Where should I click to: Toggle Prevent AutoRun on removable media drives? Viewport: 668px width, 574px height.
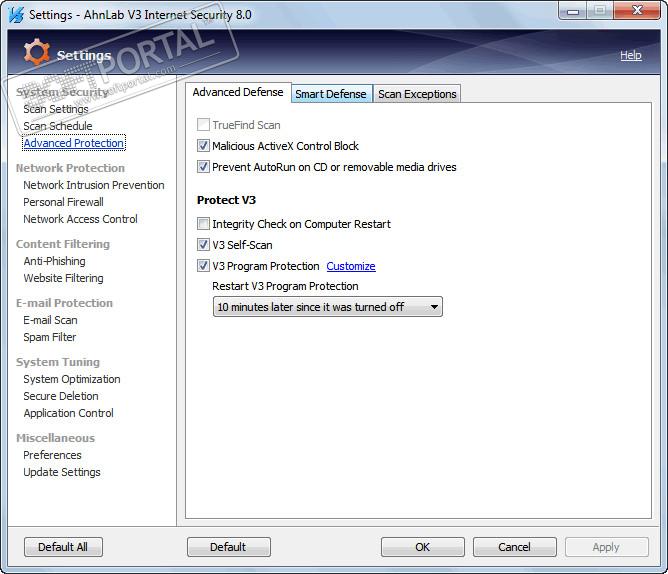203,167
